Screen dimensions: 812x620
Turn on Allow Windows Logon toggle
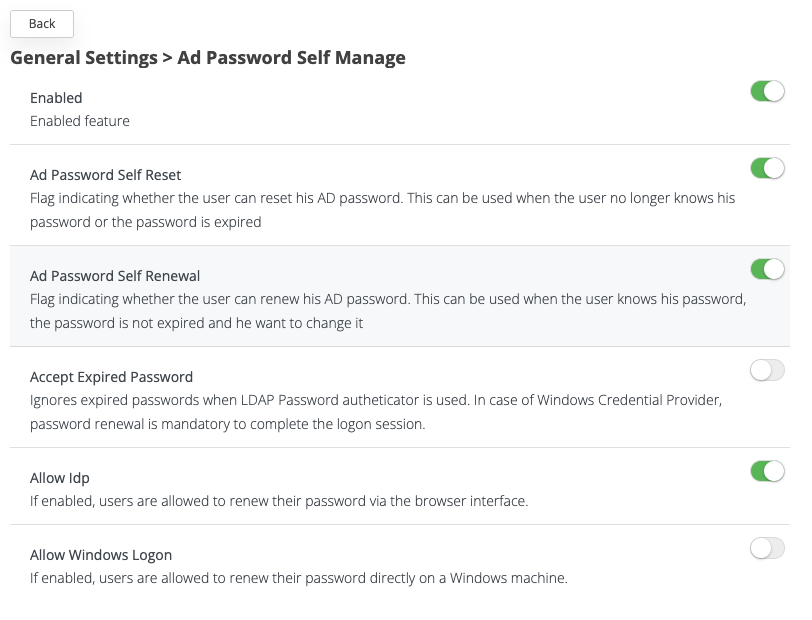[767, 548]
